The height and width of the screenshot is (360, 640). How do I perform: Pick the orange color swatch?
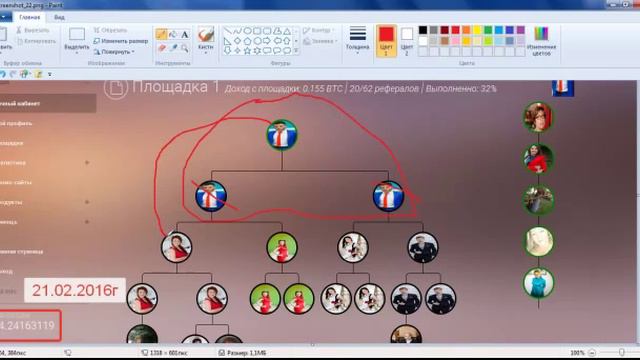pos(466,30)
